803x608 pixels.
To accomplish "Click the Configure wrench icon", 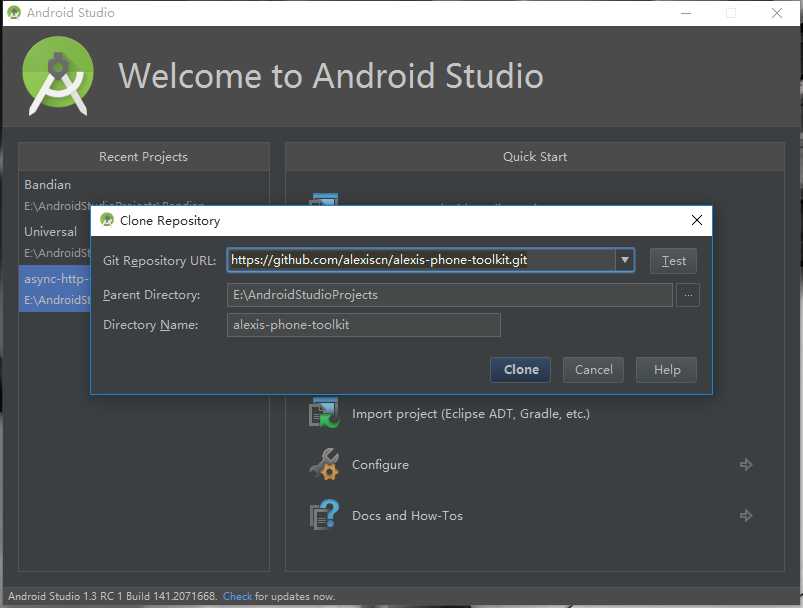I will click(x=324, y=464).
